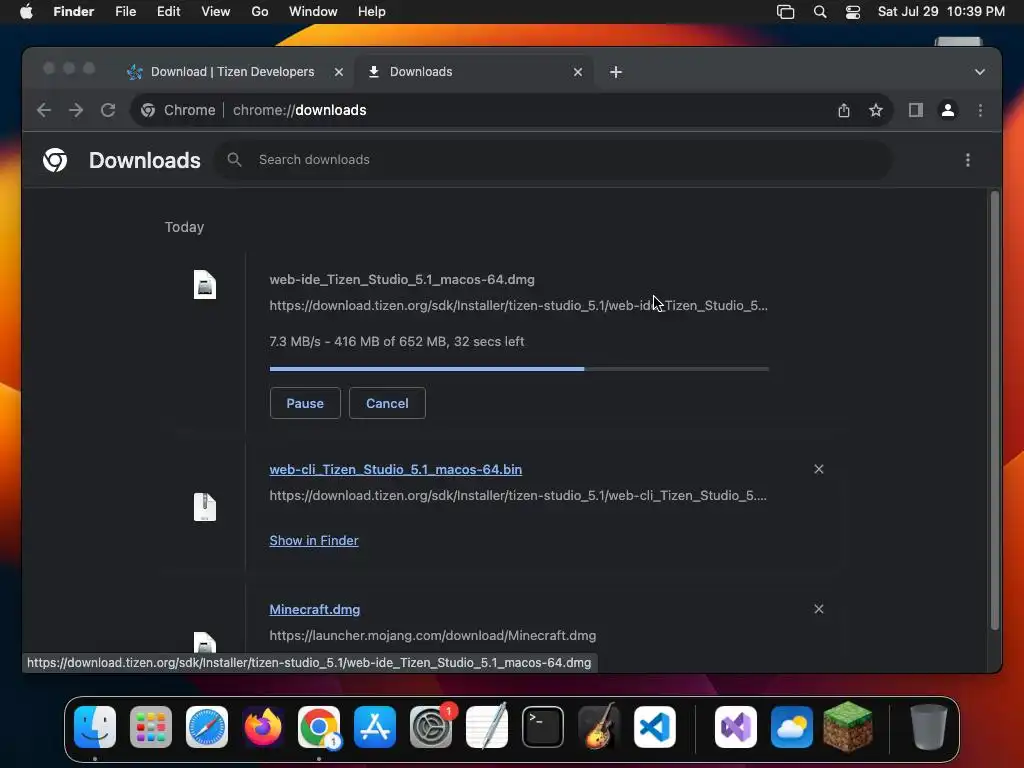Open the Apple menu
The width and height of the screenshot is (1024, 768).
[x=26, y=12]
